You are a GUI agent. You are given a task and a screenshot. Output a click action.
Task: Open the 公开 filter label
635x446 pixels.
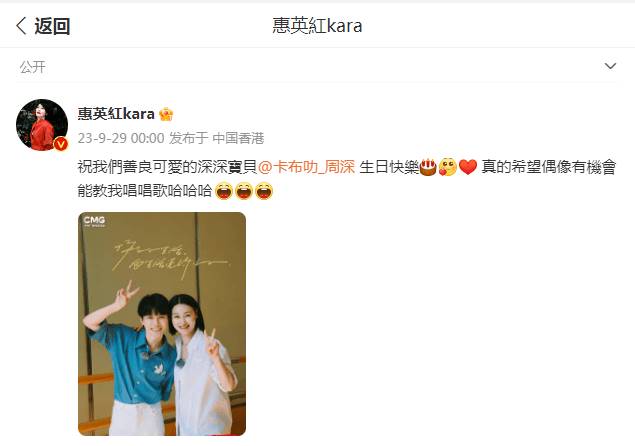(32, 67)
